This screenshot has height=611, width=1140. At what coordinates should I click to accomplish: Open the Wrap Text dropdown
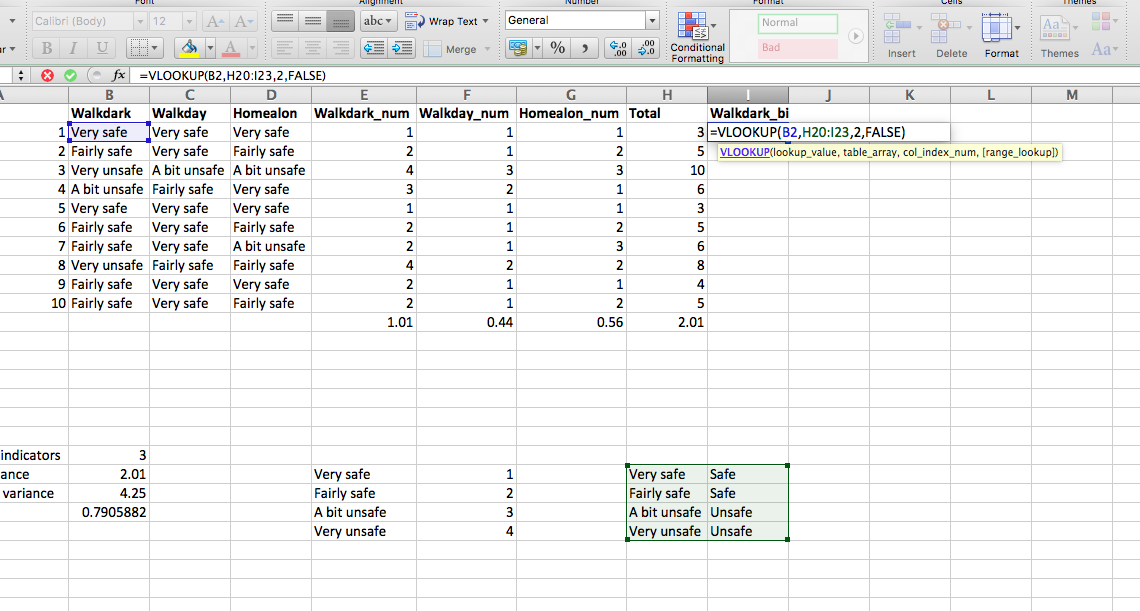(486, 21)
